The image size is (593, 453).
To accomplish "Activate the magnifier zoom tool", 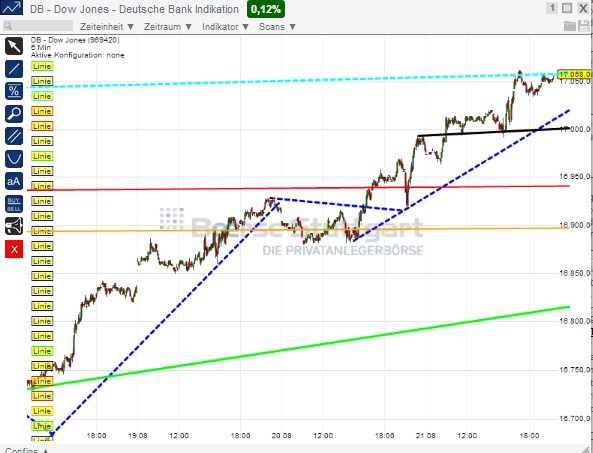I will tap(14, 114).
